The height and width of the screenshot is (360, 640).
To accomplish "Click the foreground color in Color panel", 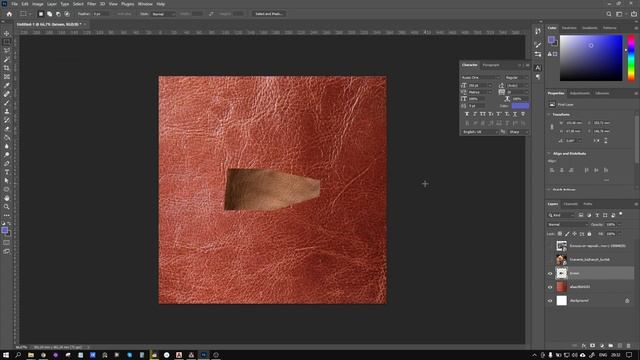I will point(551,39).
